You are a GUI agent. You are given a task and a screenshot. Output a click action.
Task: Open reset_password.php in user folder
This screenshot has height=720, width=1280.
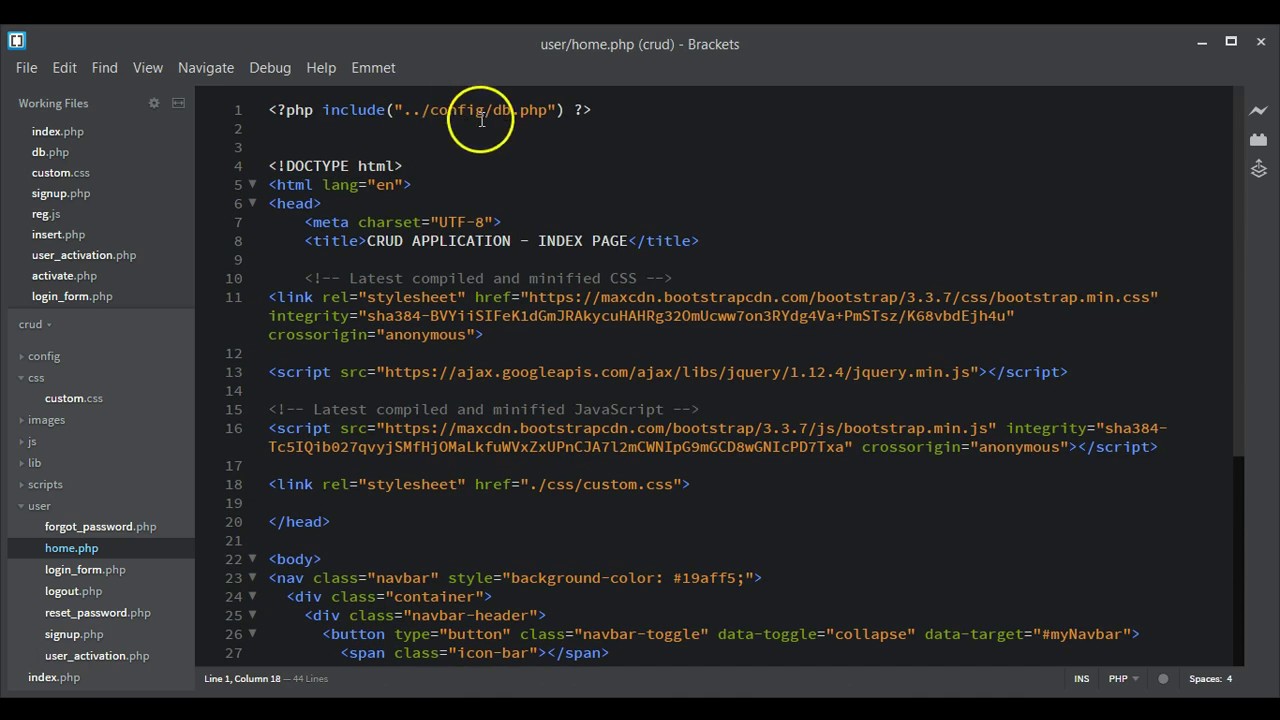97,613
